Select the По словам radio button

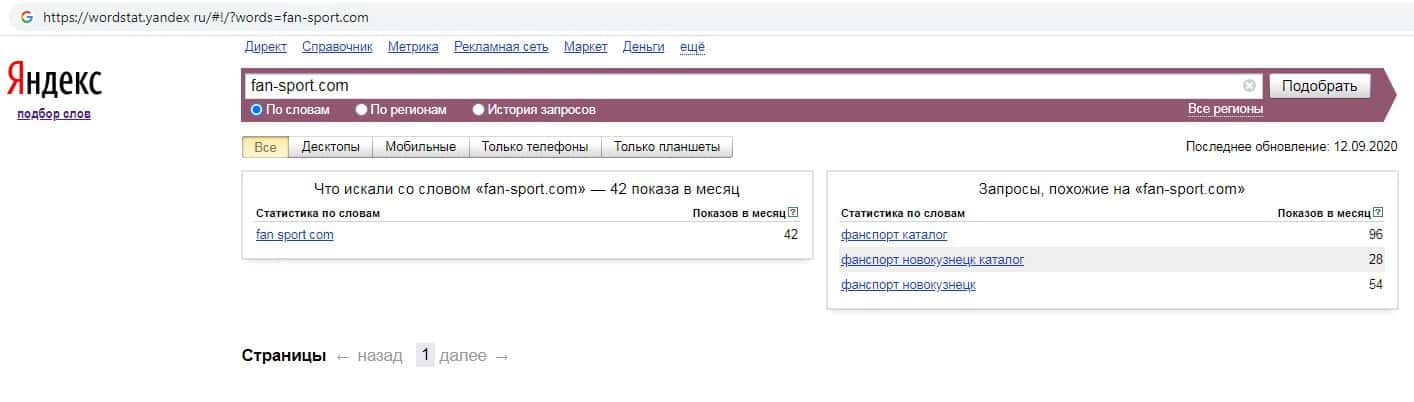coord(256,110)
